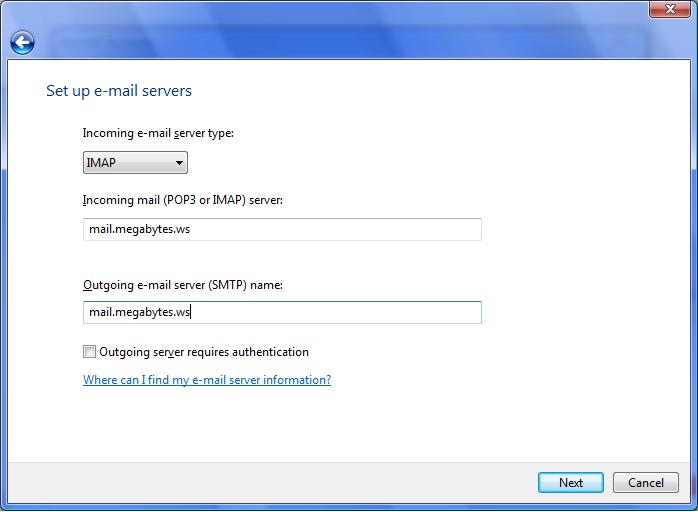Open the incoming server type dropdown
The image size is (698, 512).
click(x=135, y=162)
